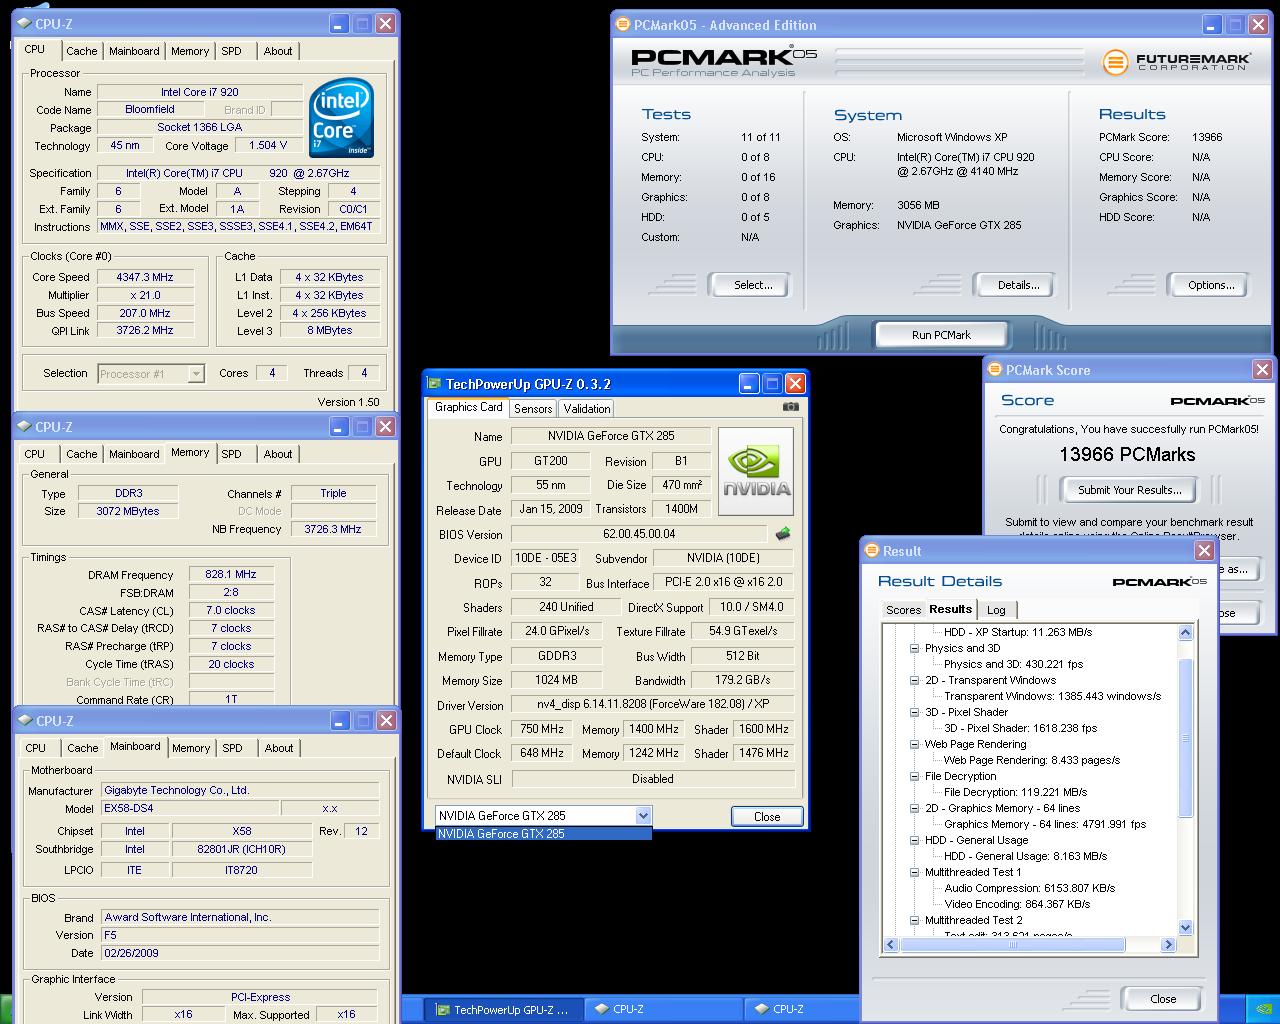
Task: Open the Processor #1 selection dropdown
Action: (x=196, y=374)
